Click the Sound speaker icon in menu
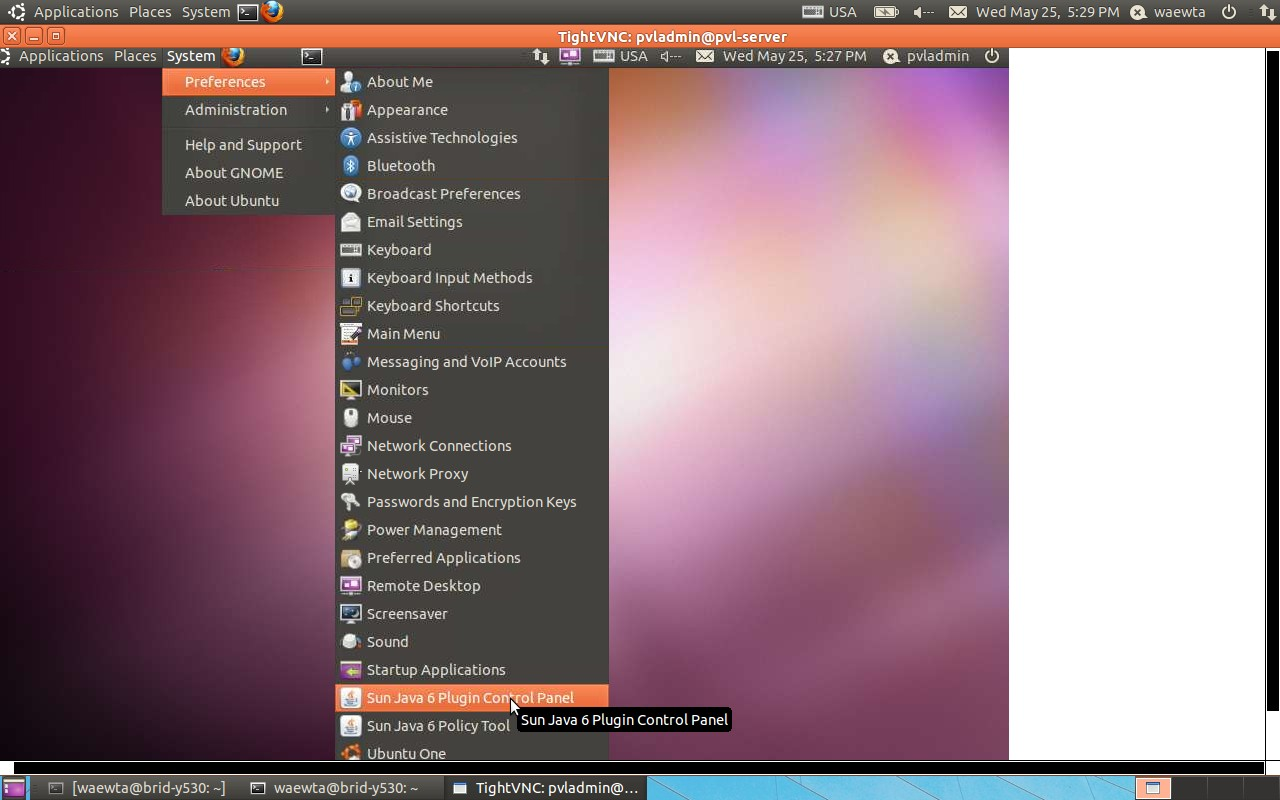The width and height of the screenshot is (1280, 800). tap(350, 642)
